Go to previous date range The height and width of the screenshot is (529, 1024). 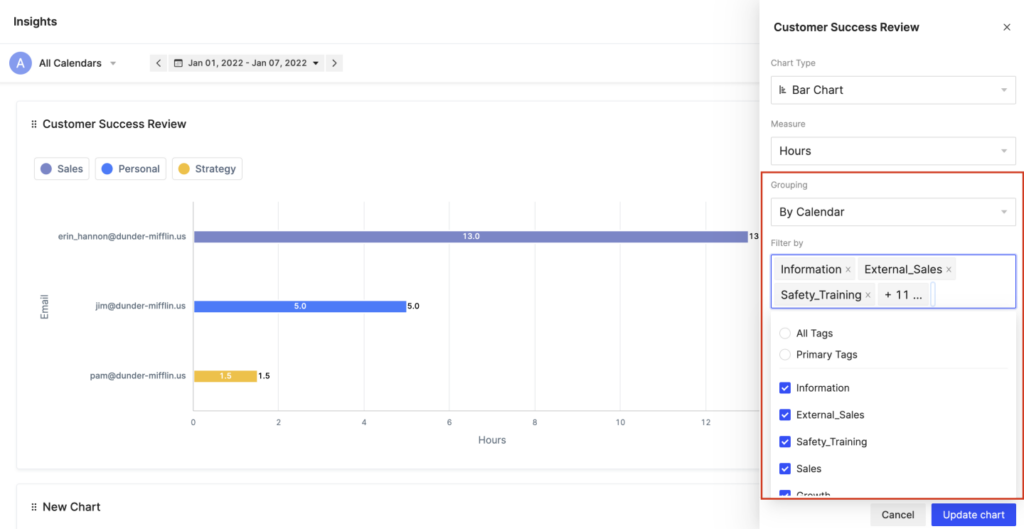coord(159,63)
